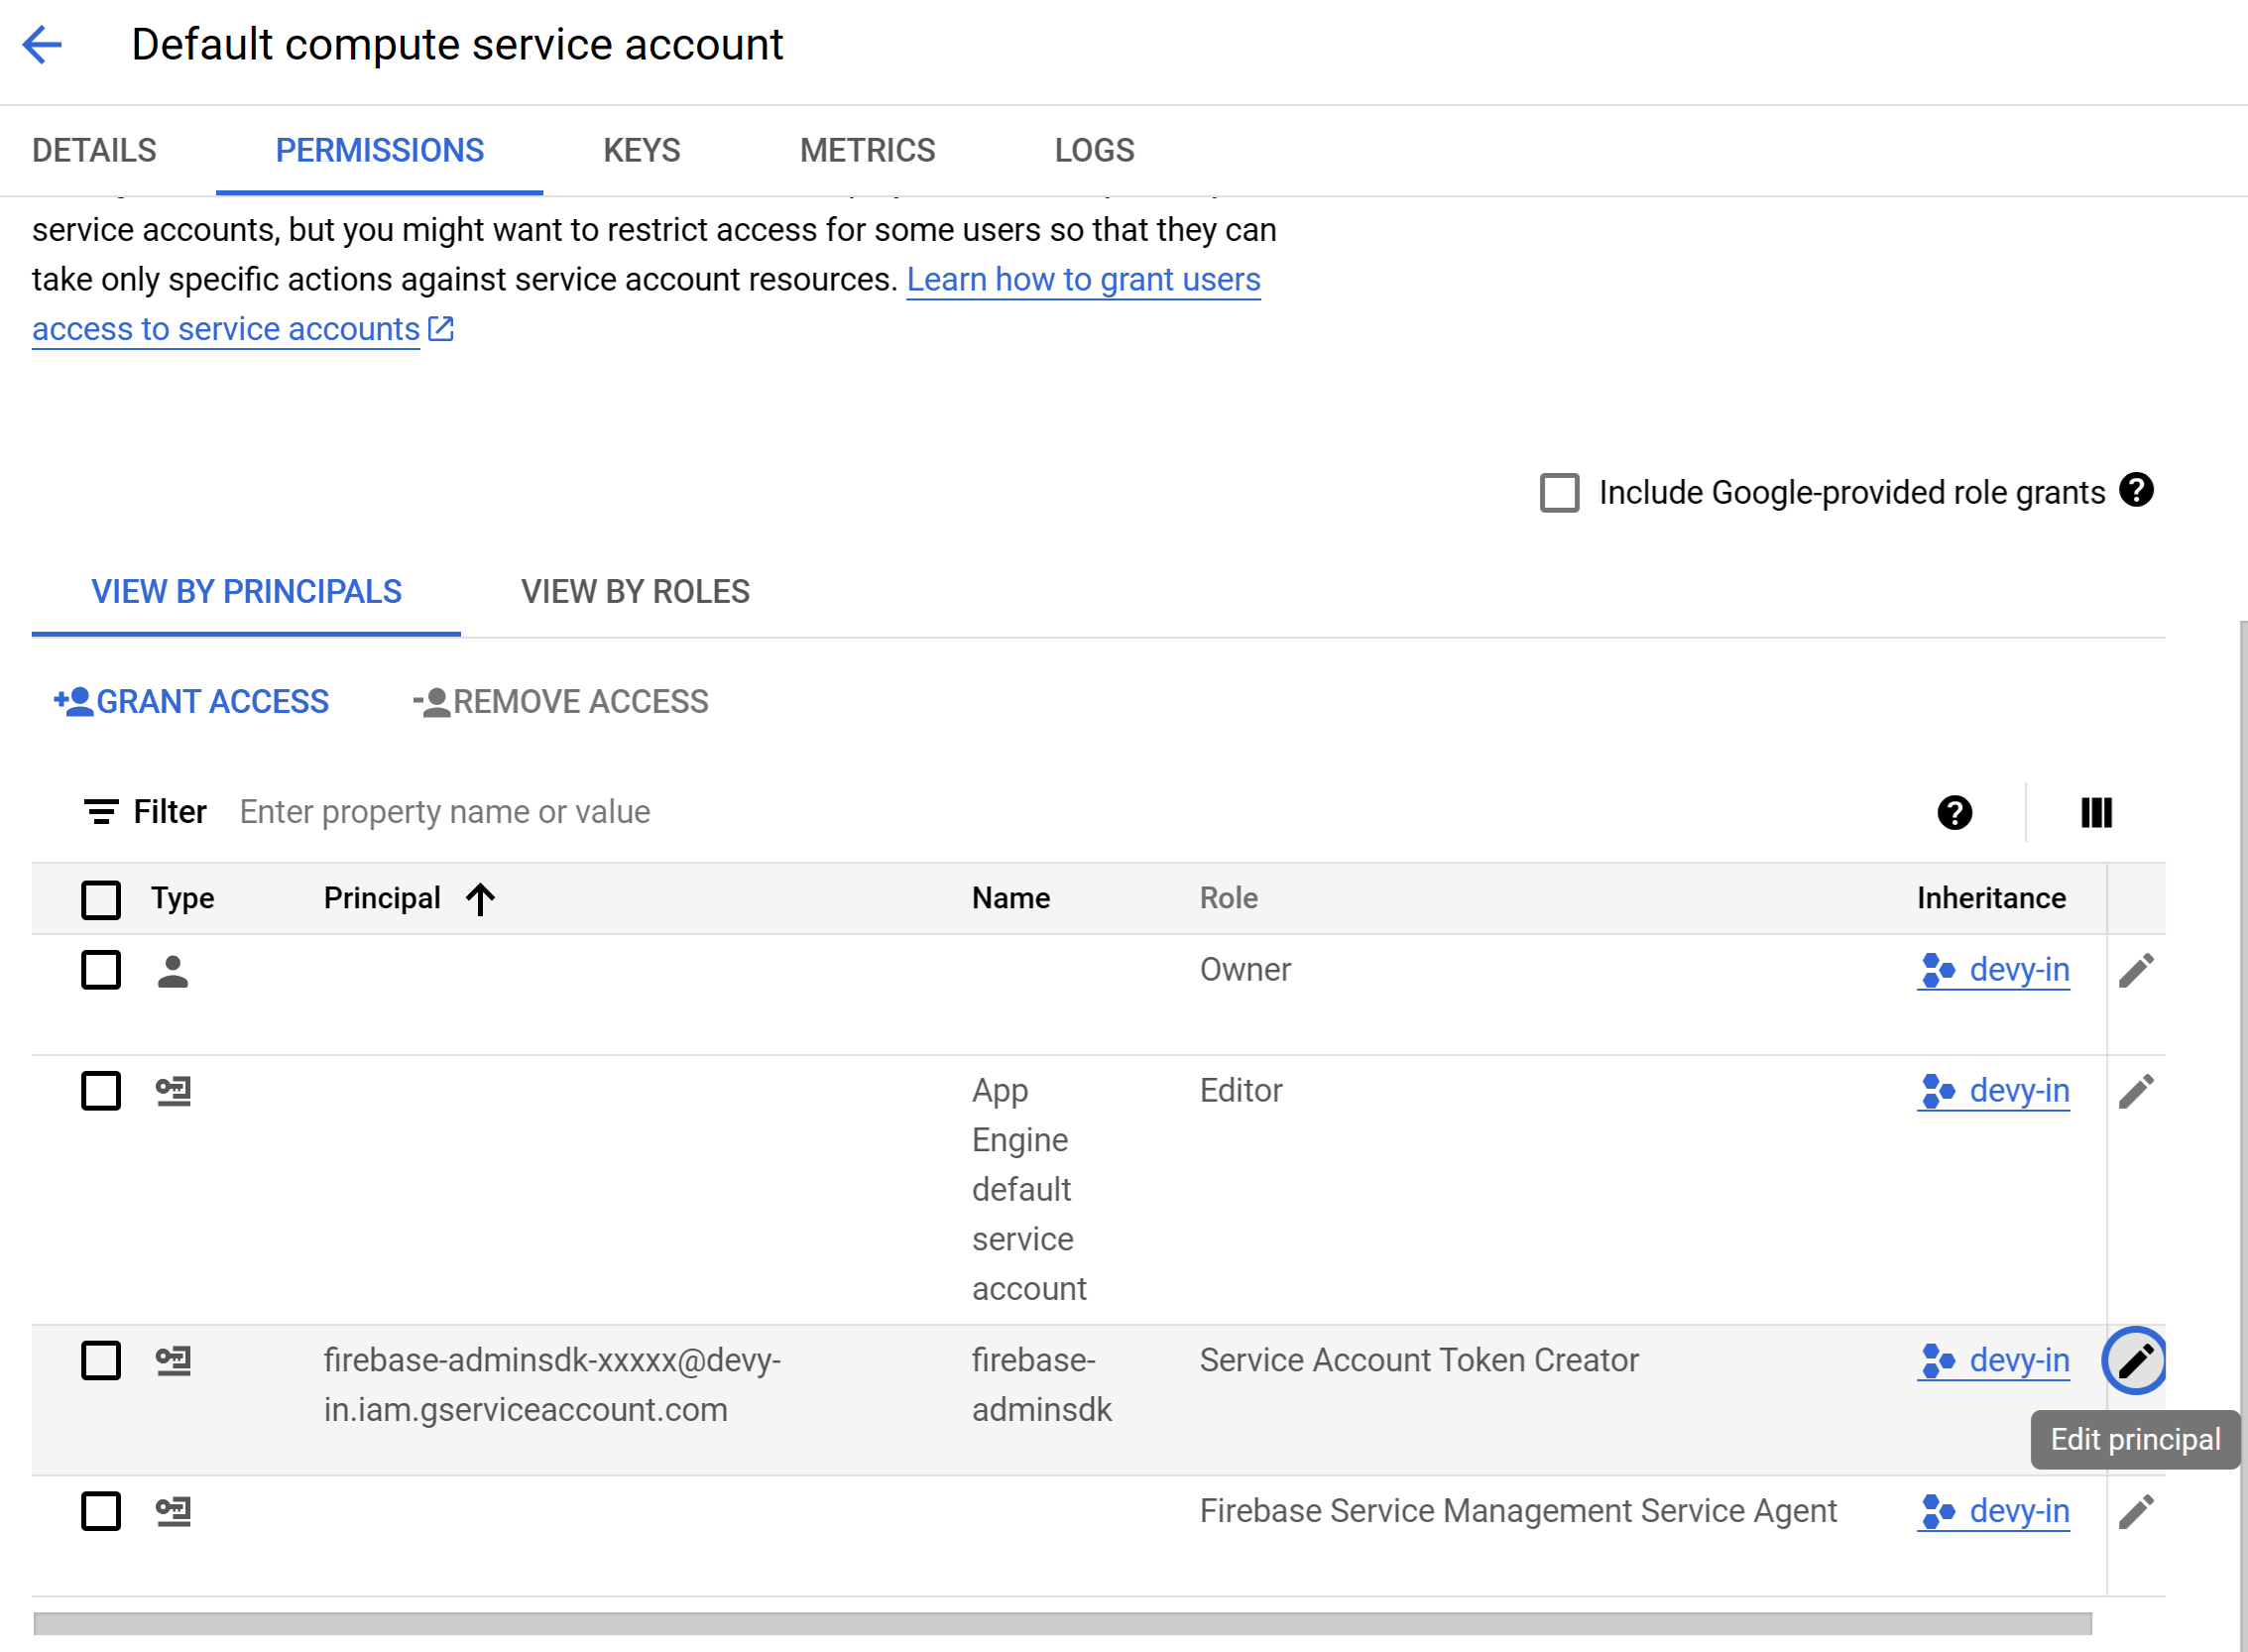
Task: Select the Owner row checkbox
Action: tap(101, 970)
